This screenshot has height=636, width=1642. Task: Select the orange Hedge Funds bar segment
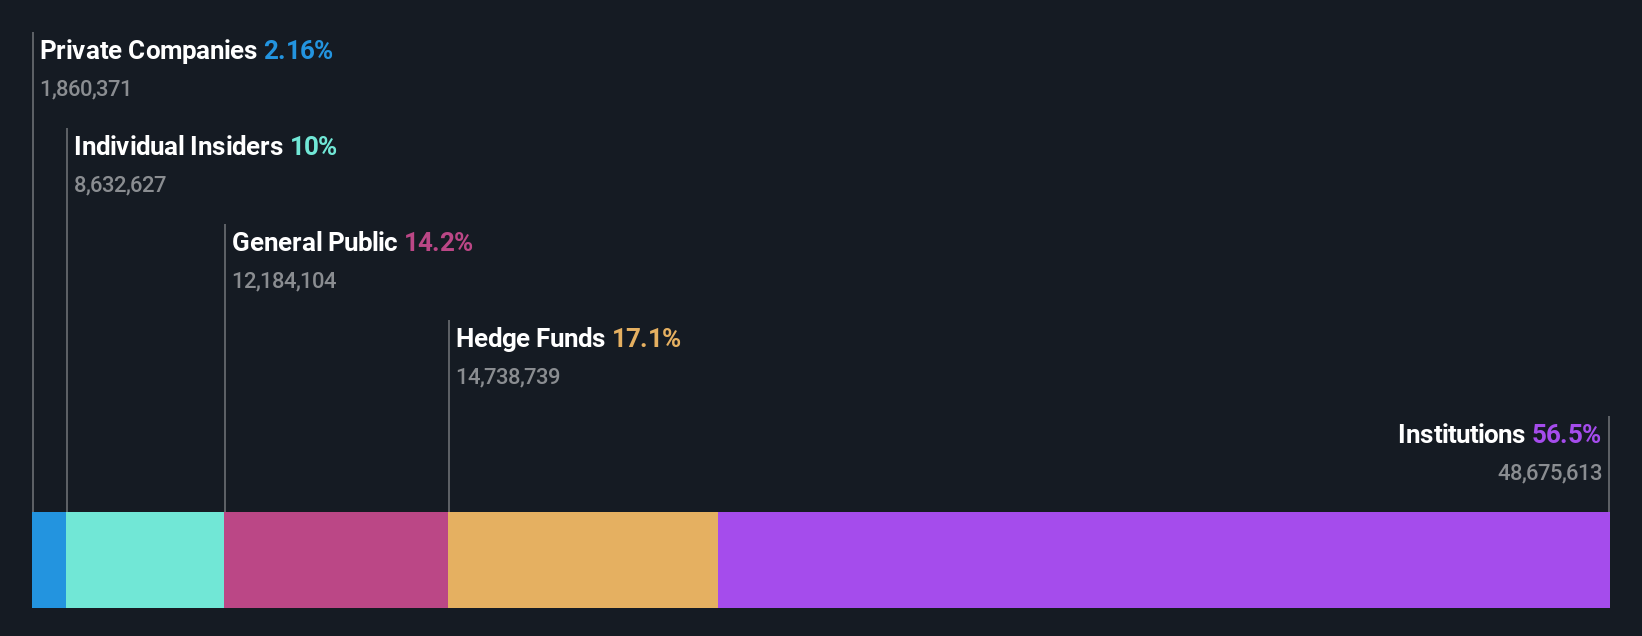tap(583, 560)
